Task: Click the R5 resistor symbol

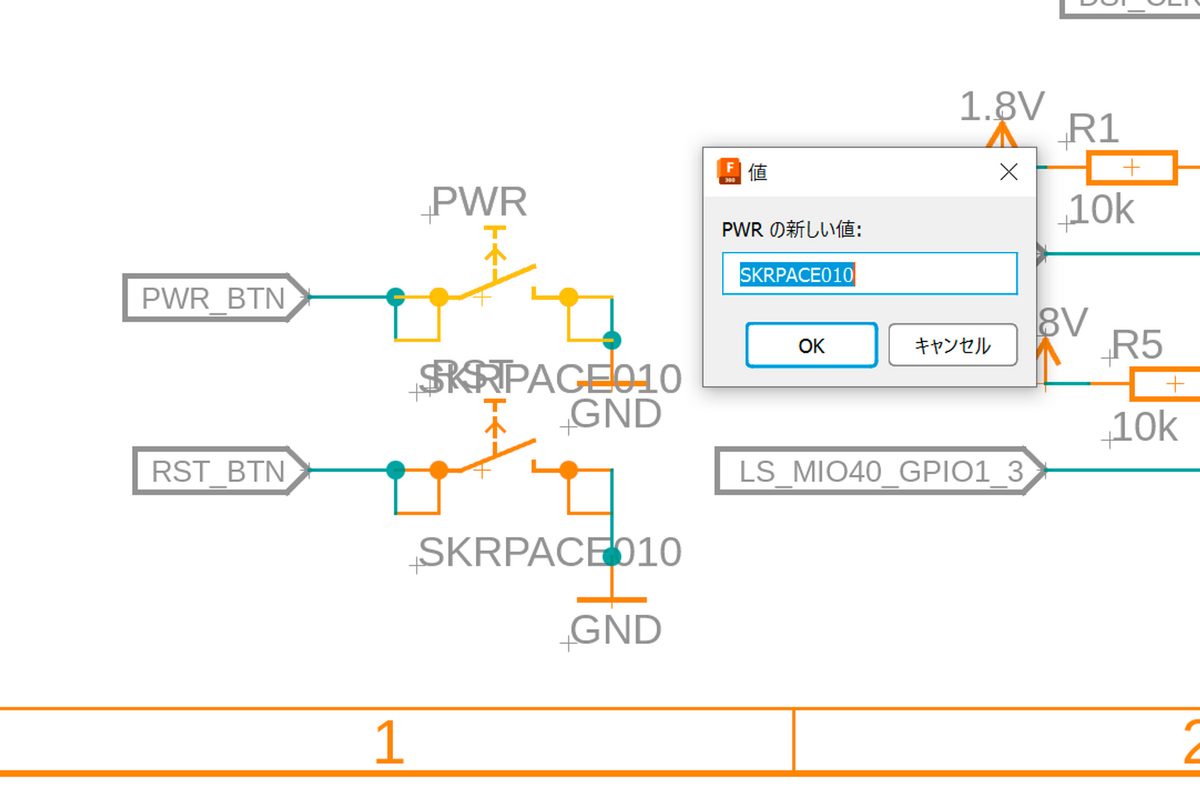Action: point(1170,383)
